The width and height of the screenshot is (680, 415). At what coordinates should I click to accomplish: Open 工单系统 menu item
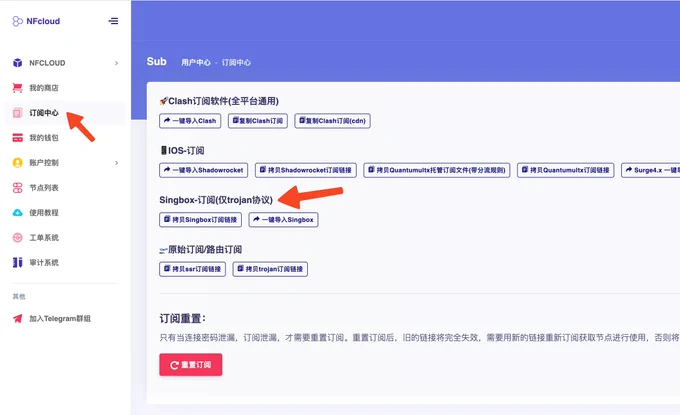[65, 238]
